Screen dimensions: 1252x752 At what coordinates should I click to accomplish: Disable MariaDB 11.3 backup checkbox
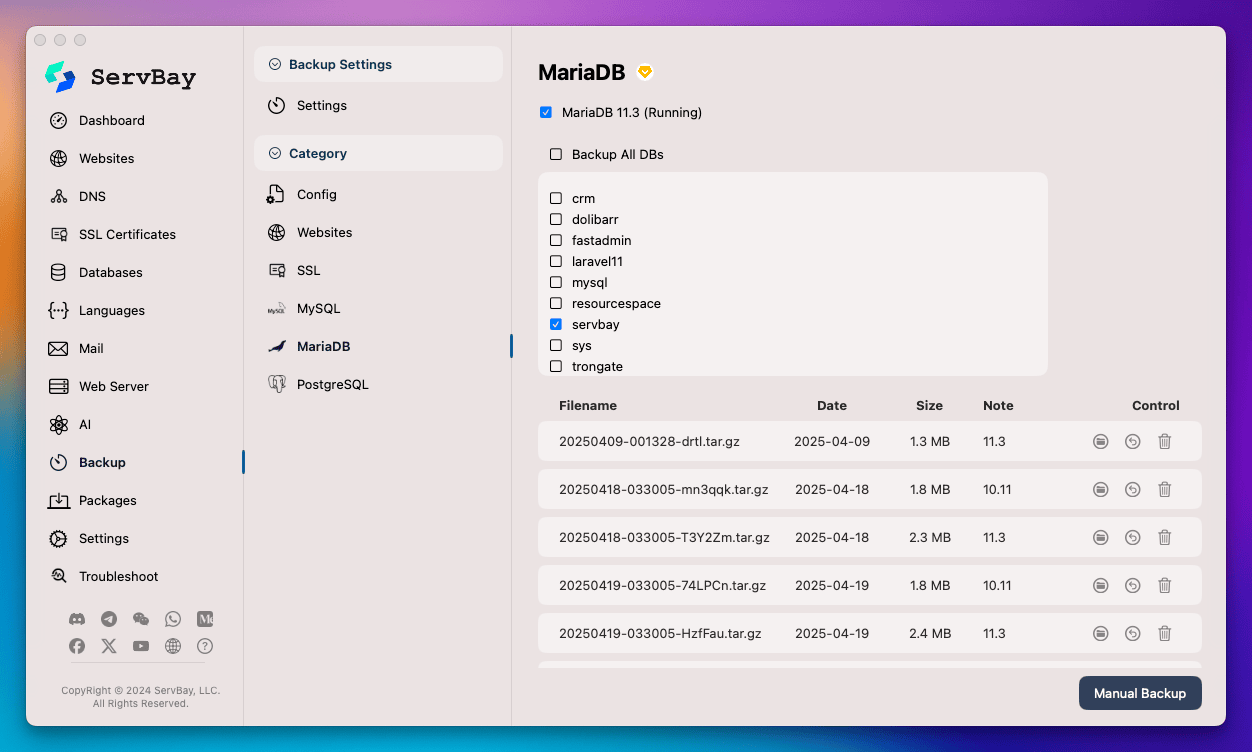click(545, 112)
